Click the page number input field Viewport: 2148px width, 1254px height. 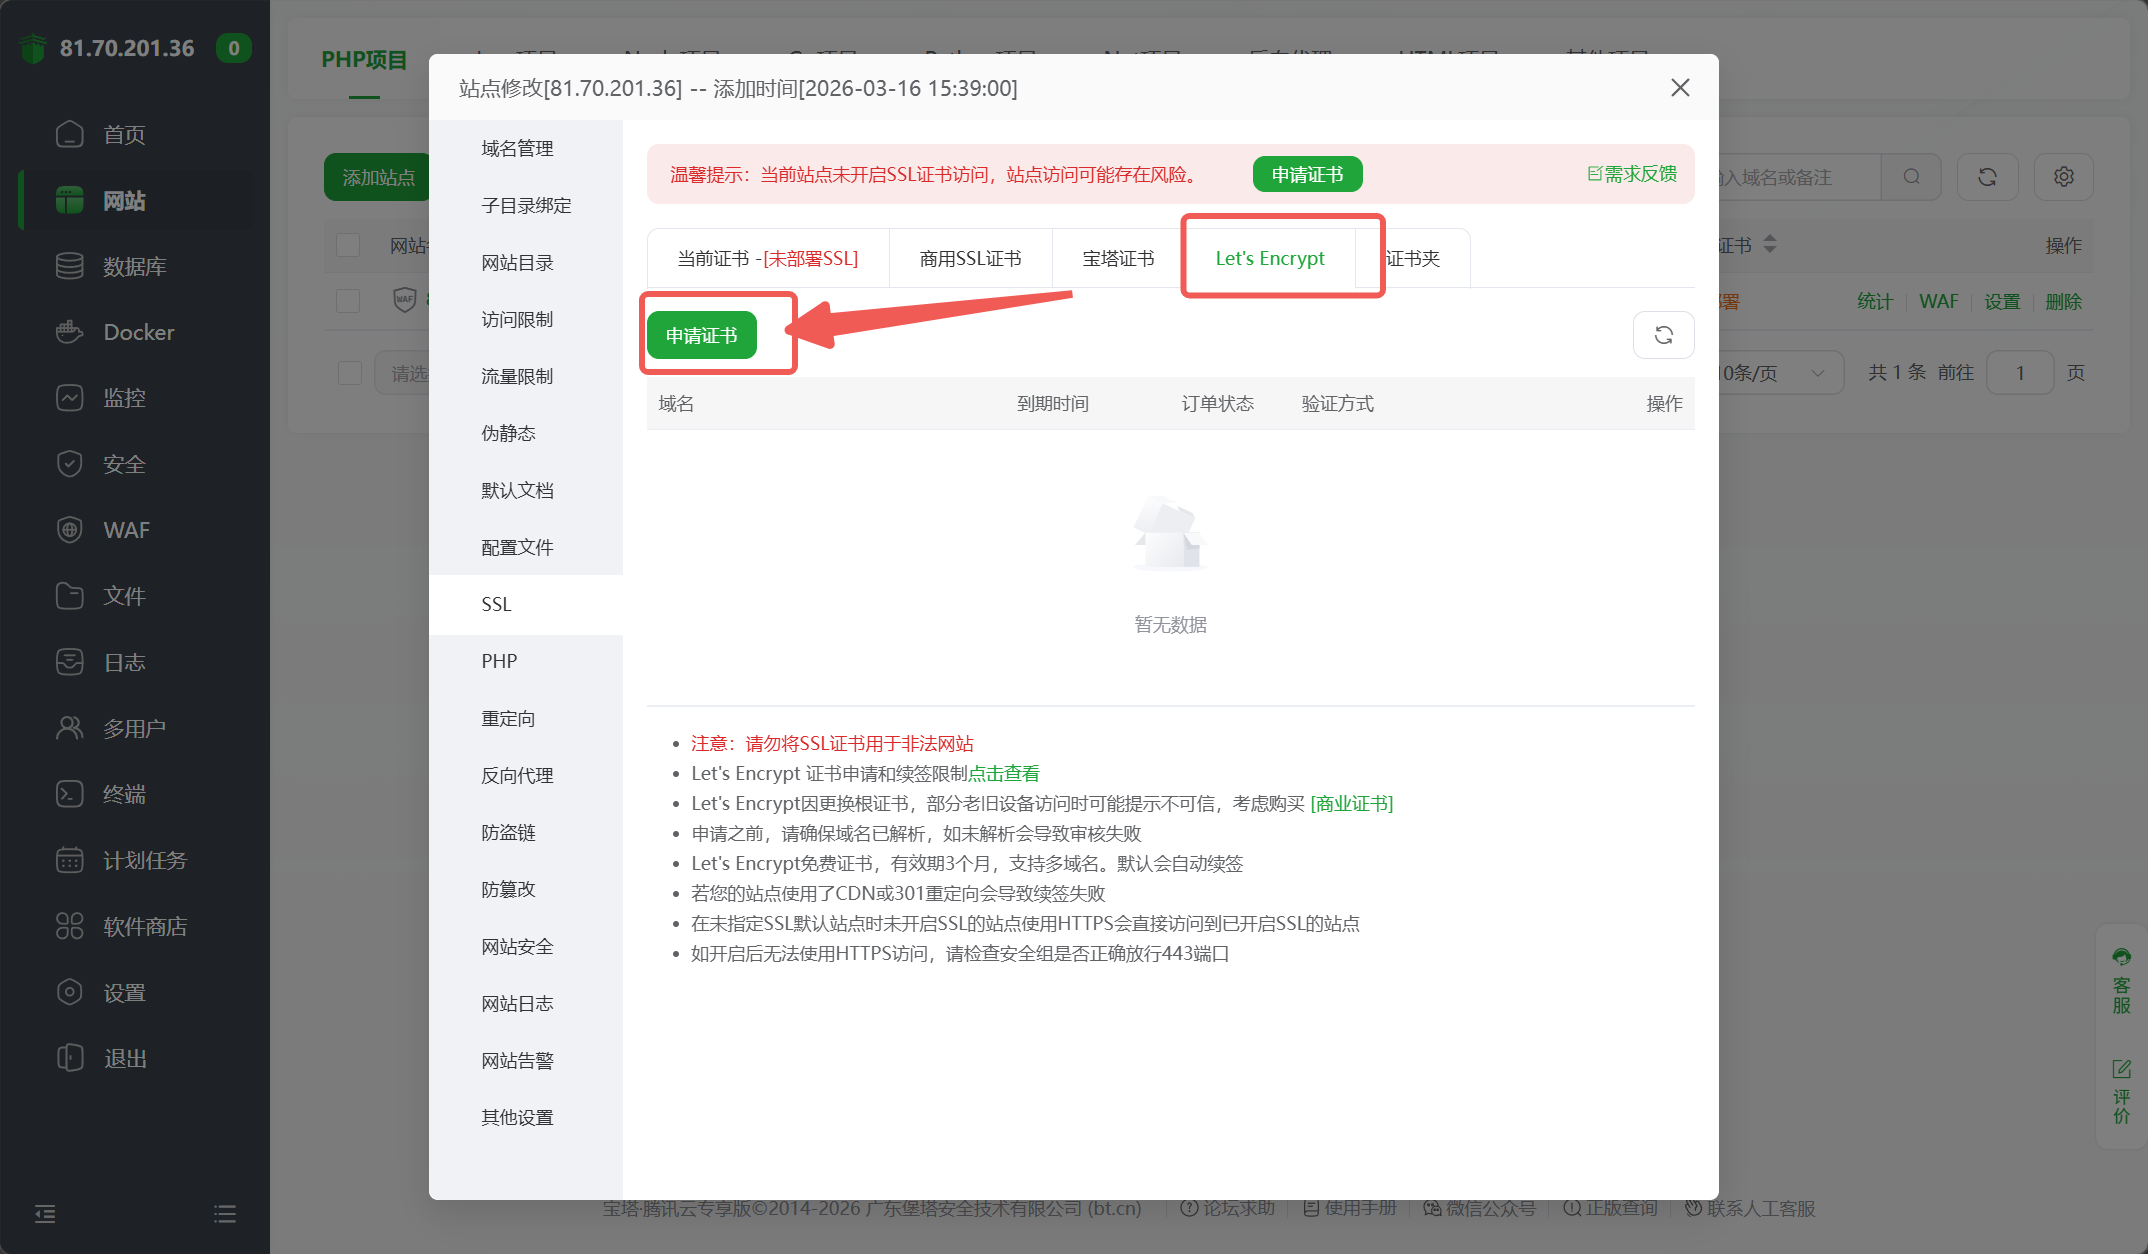click(2019, 373)
